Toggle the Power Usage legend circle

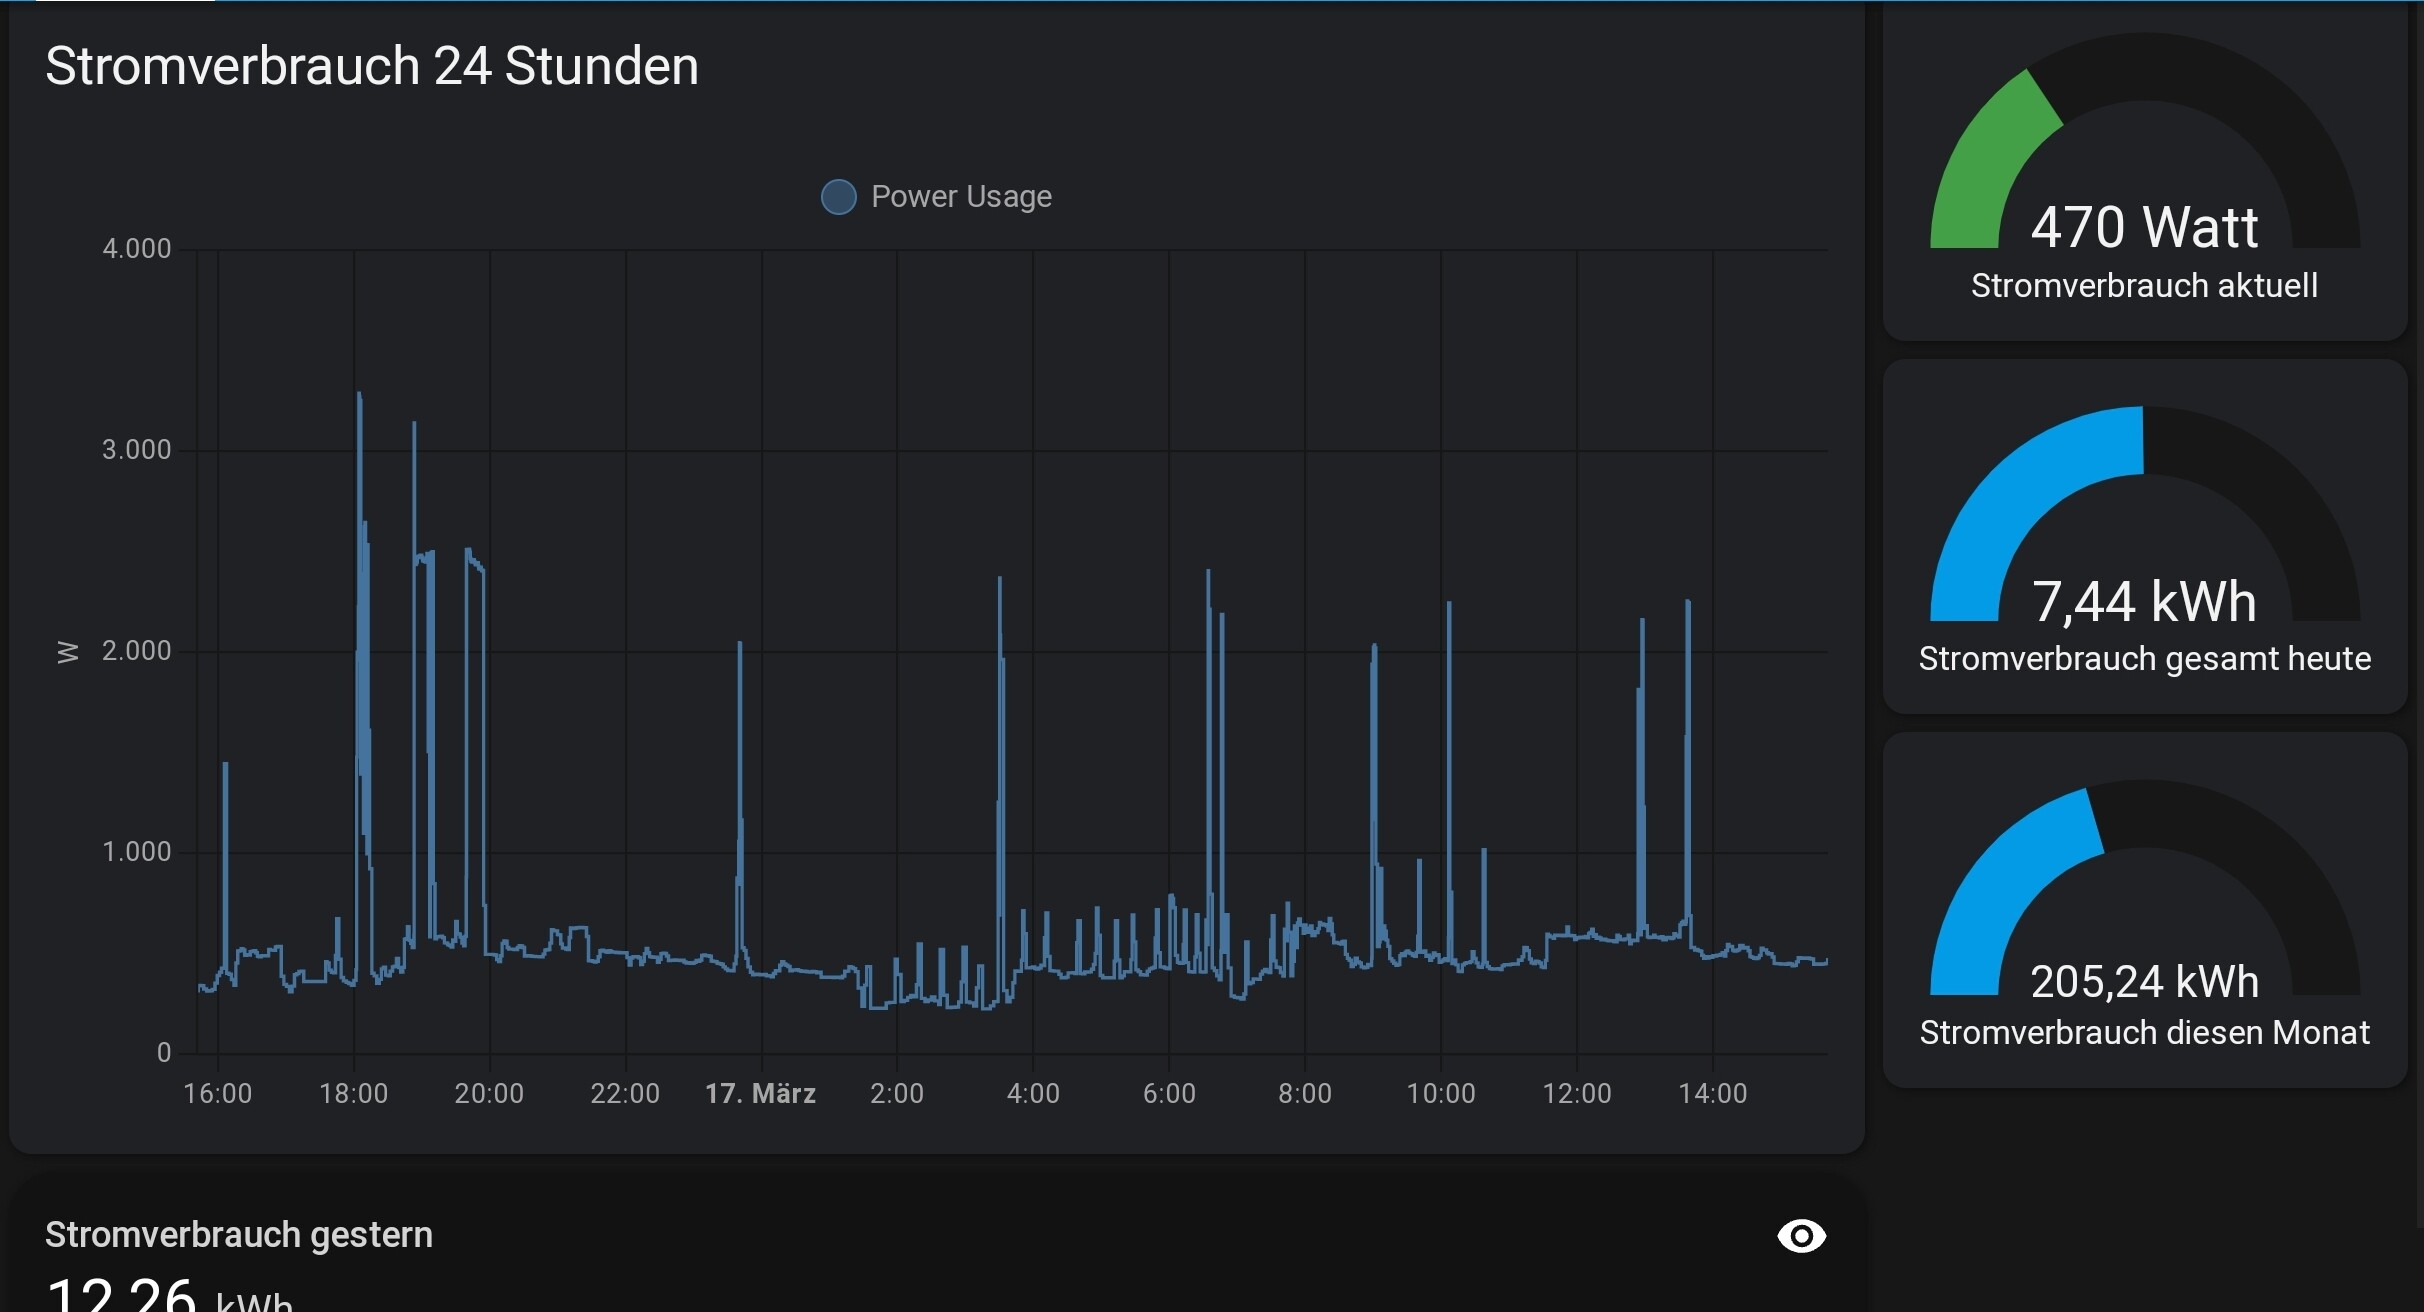tap(838, 197)
